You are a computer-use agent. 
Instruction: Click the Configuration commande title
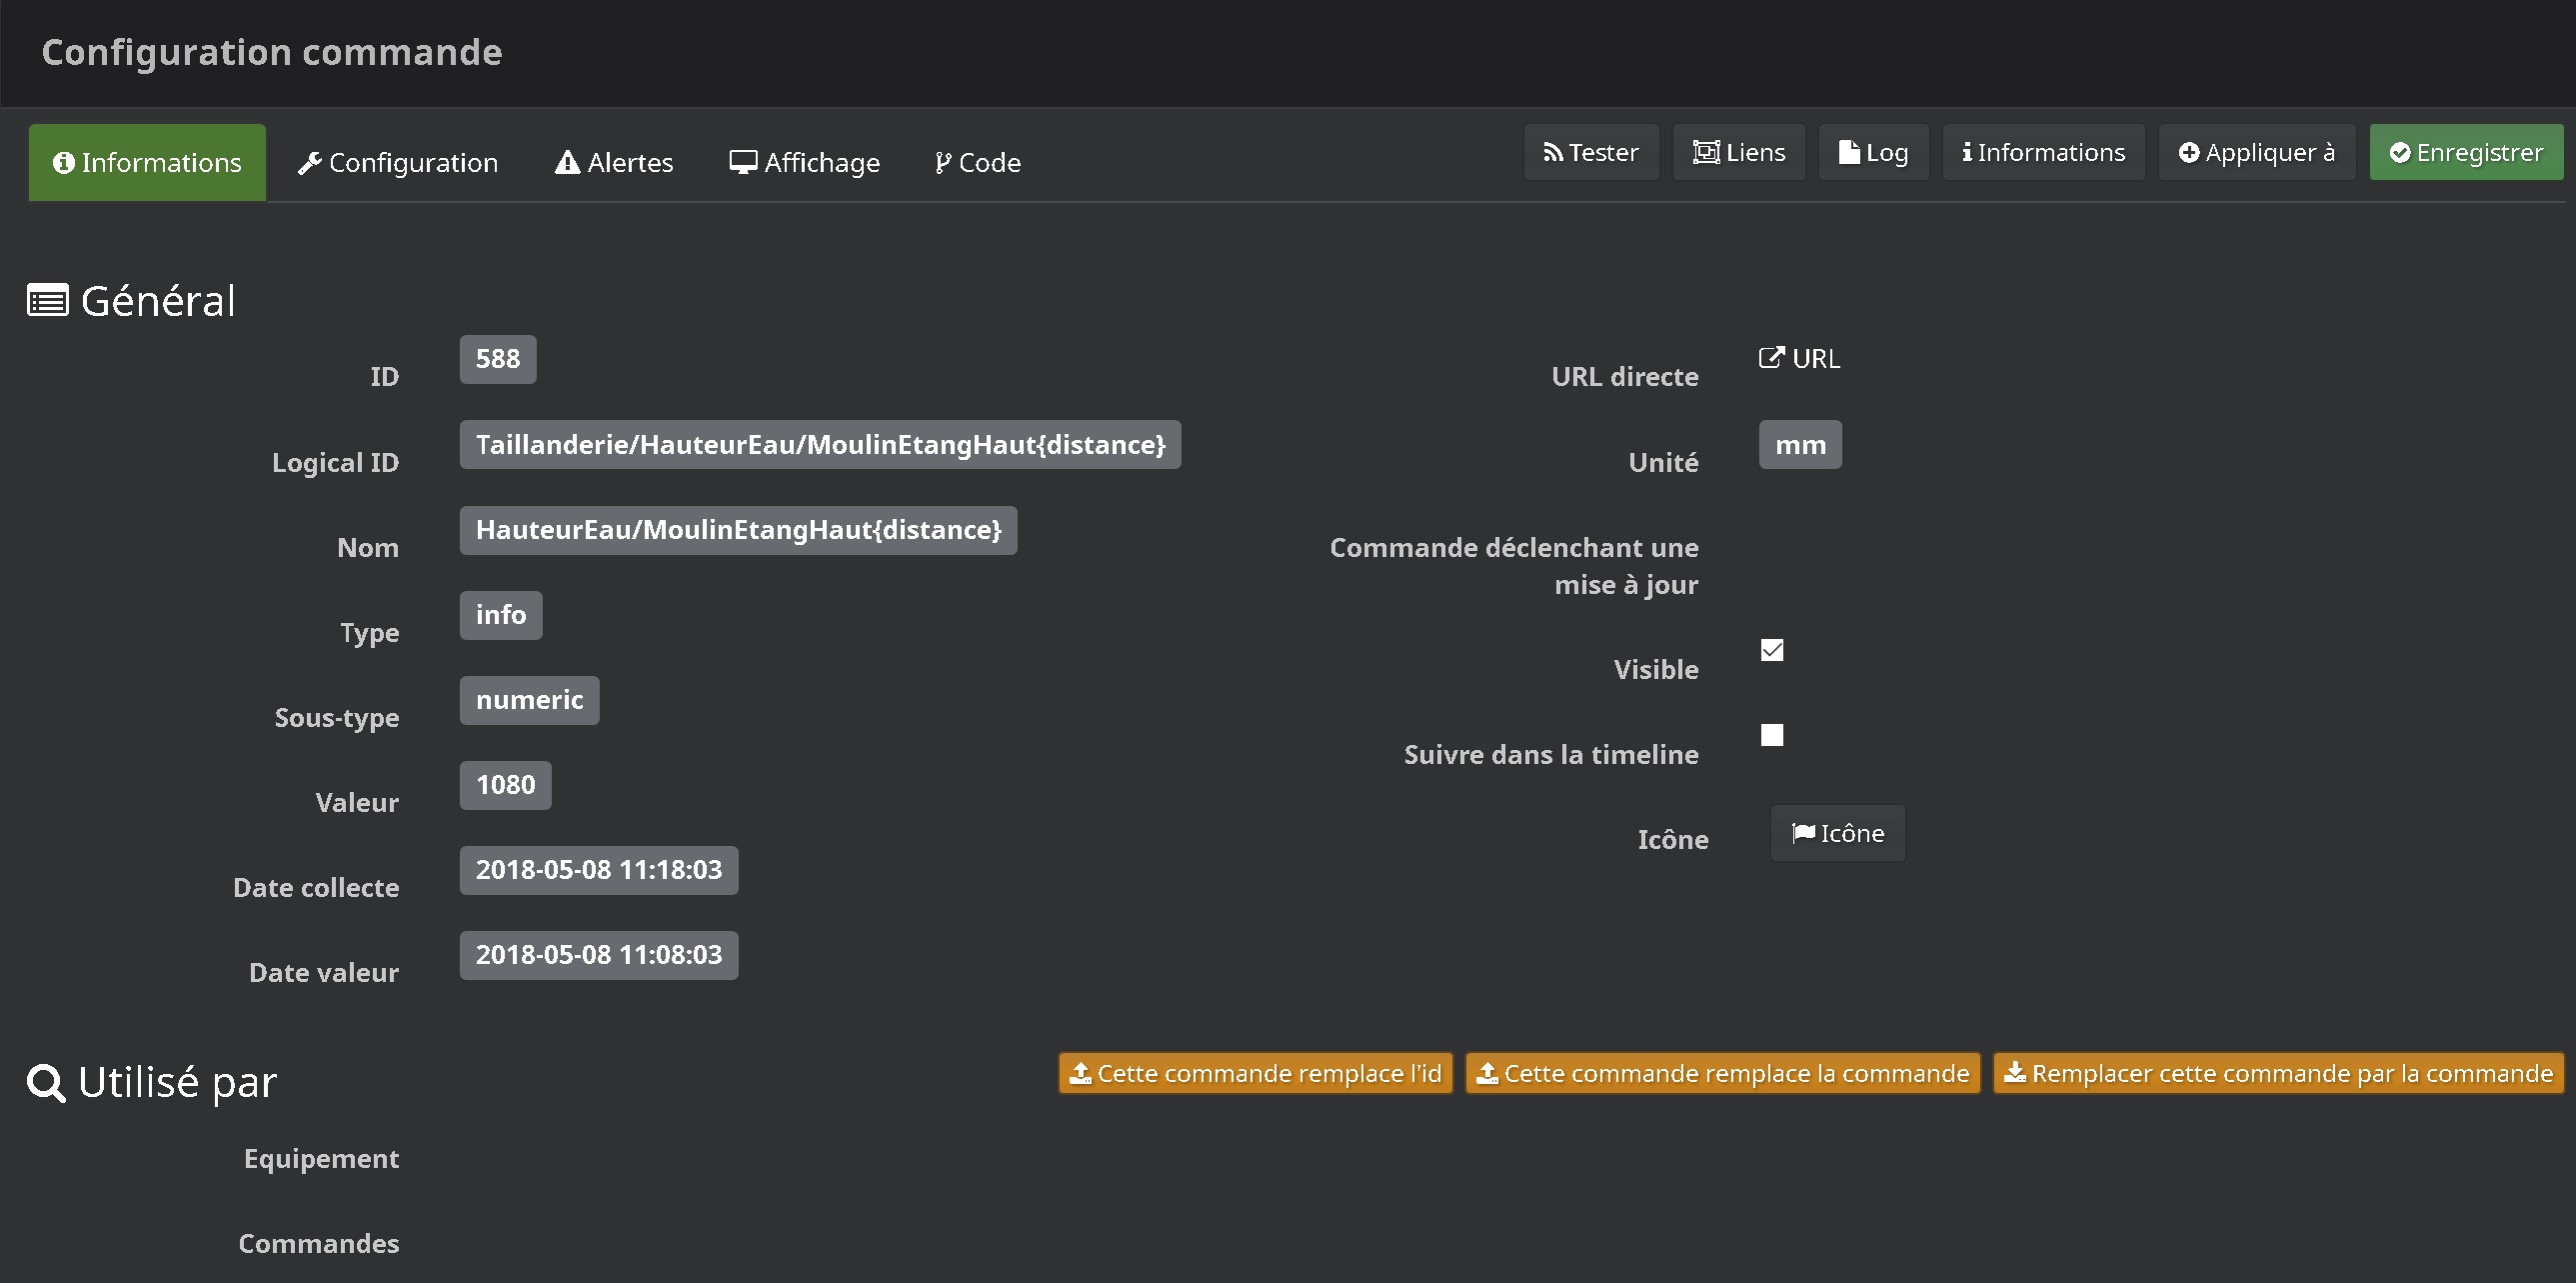pyautogui.click(x=272, y=52)
